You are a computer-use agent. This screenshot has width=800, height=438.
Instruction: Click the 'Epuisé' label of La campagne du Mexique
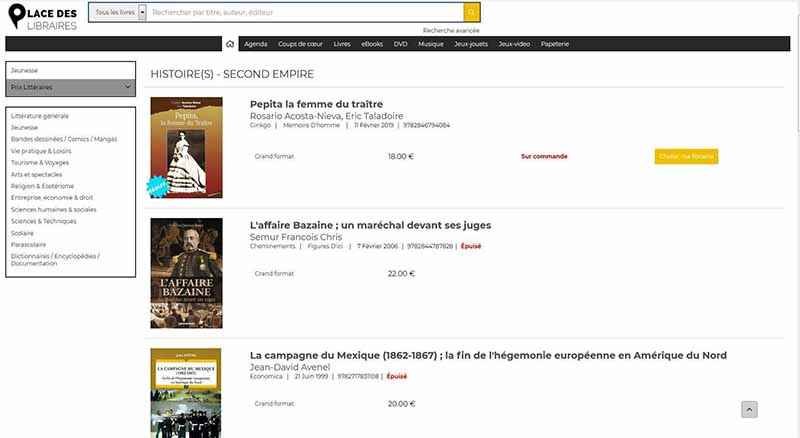tap(397, 376)
